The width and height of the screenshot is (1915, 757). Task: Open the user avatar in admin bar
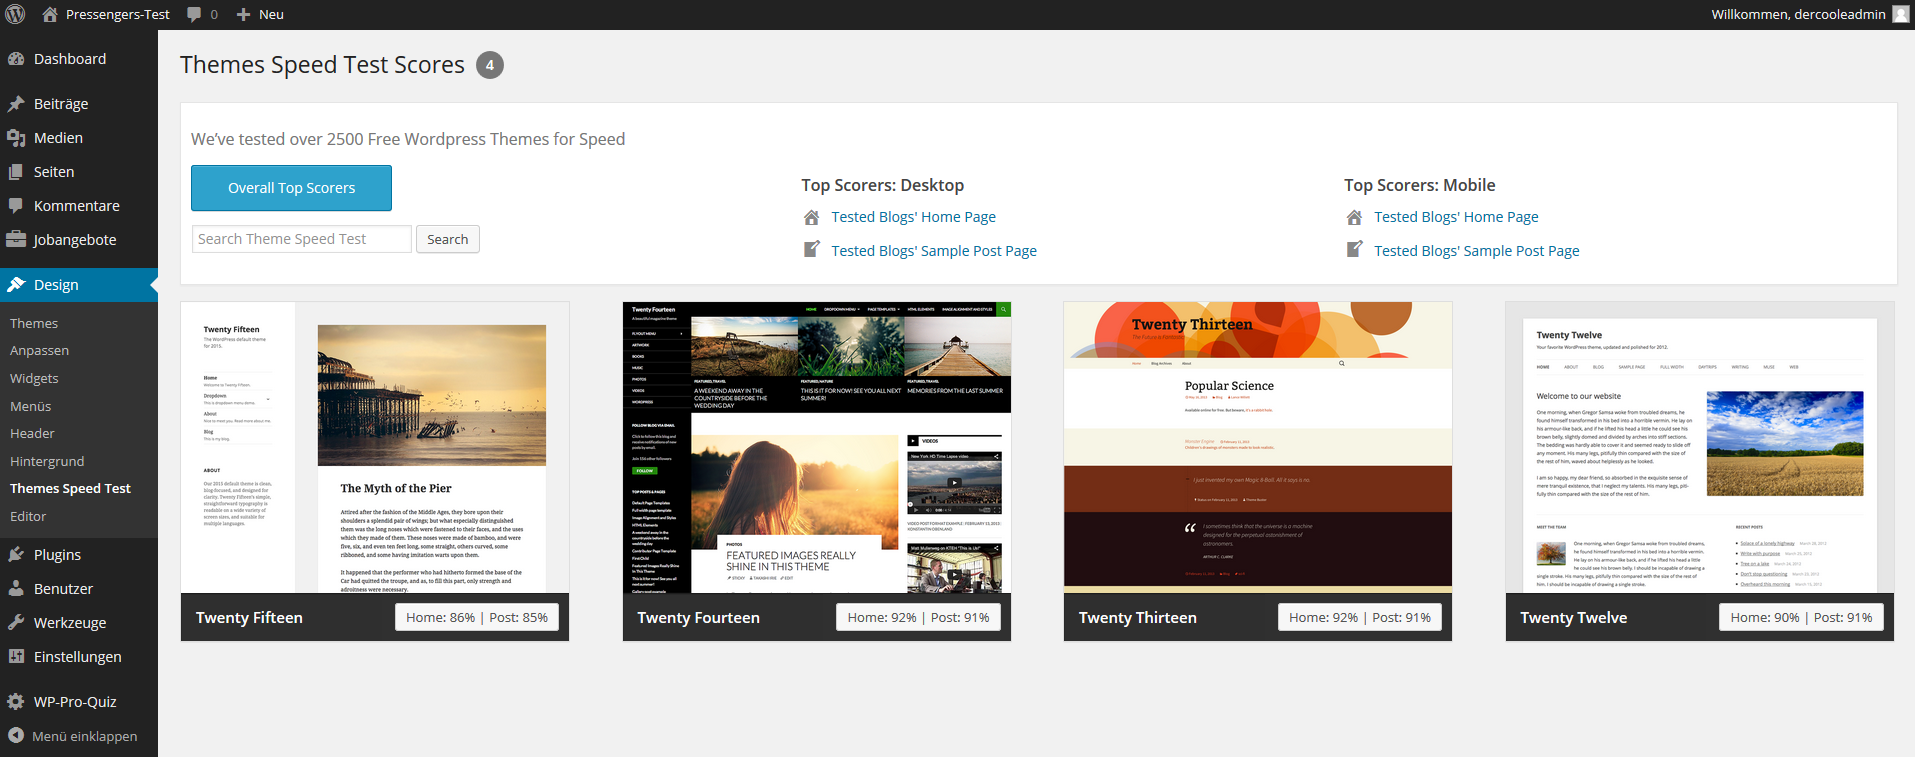click(x=1901, y=14)
